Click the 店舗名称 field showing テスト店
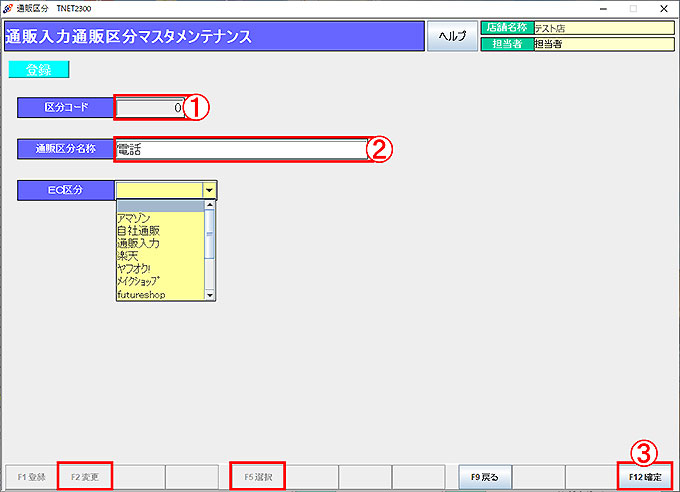The height and width of the screenshot is (492, 680). click(604, 28)
